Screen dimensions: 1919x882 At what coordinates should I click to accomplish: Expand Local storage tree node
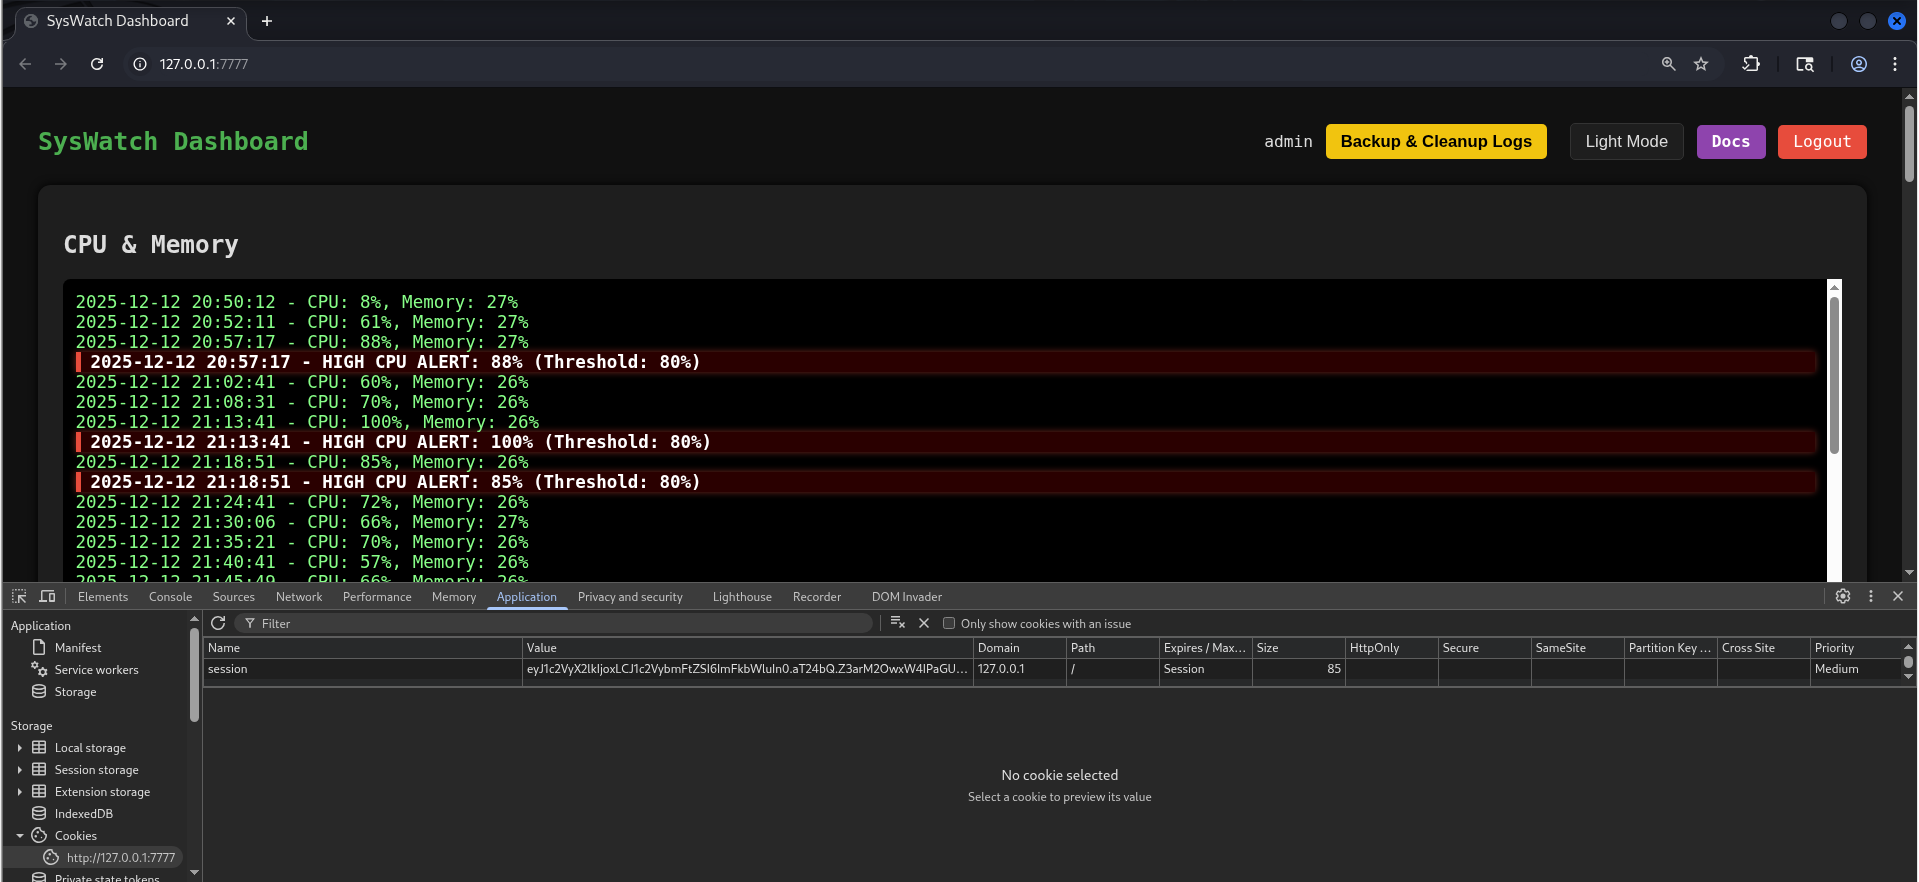[19, 748]
